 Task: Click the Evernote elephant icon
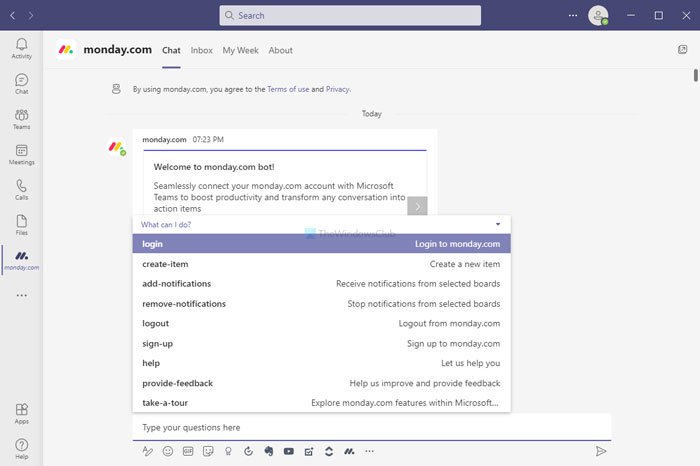point(269,451)
